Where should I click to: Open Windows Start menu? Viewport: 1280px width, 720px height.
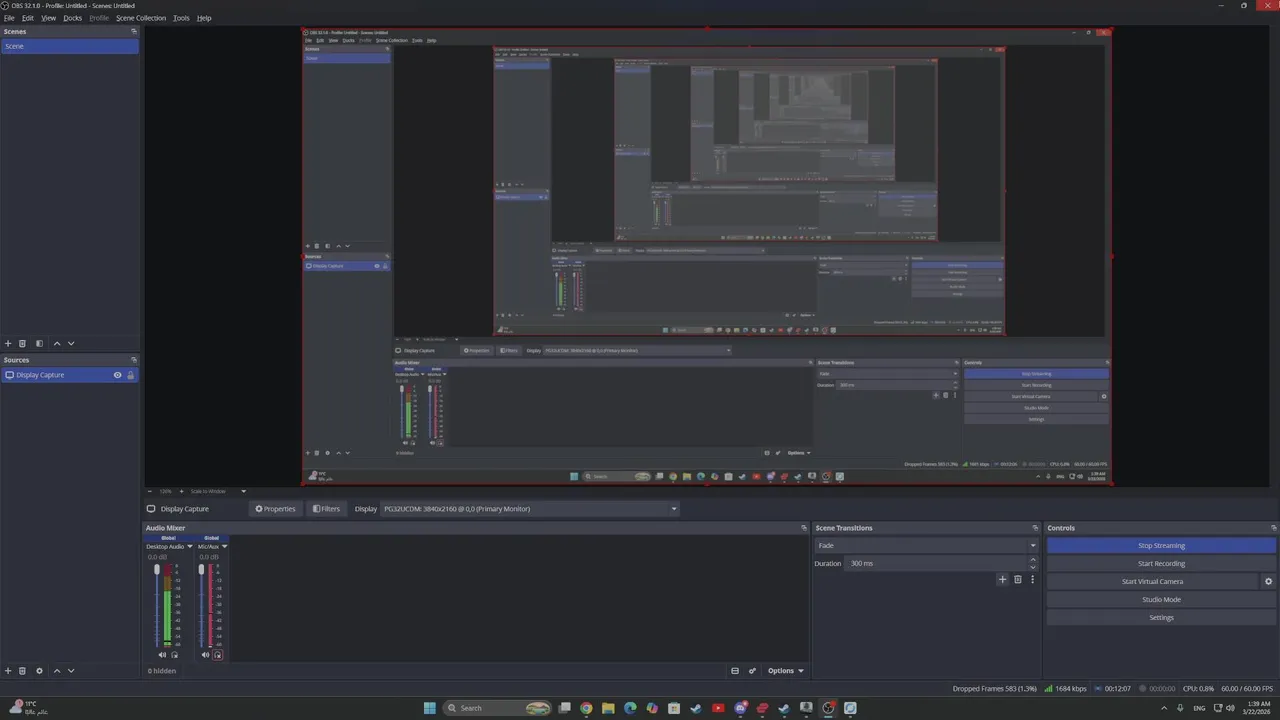[x=430, y=708]
